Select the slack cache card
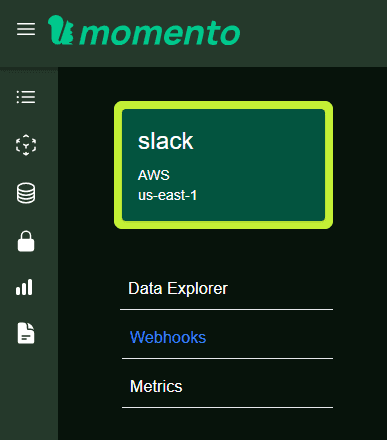Screen dimensions: 387x440 click(223, 165)
